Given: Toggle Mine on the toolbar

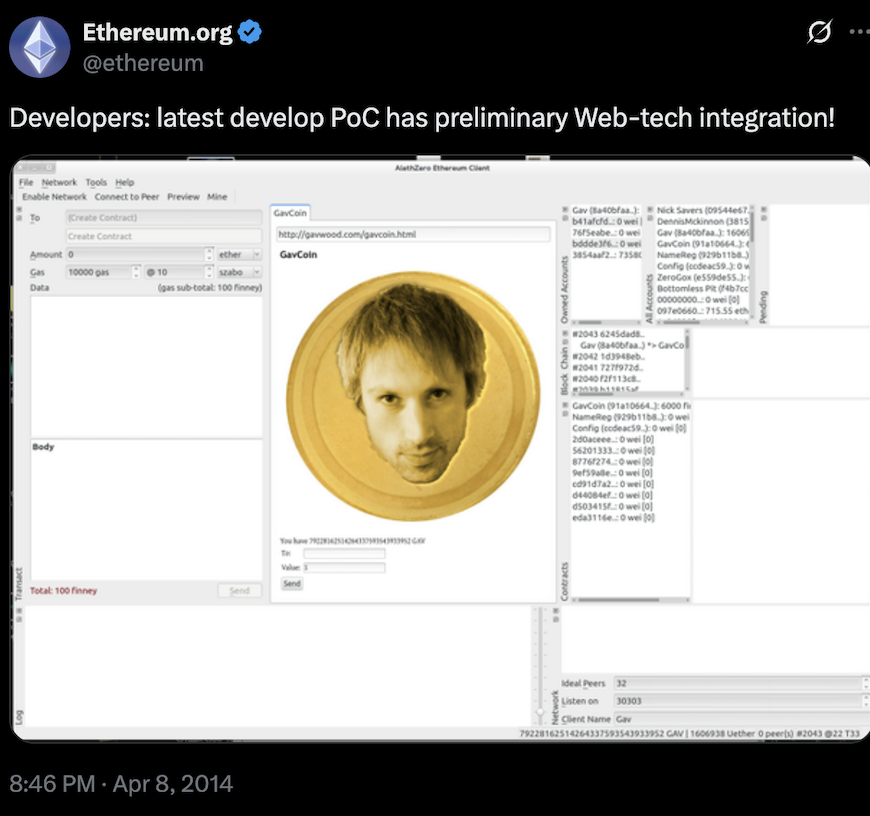Looking at the screenshot, I should tap(217, 197).
